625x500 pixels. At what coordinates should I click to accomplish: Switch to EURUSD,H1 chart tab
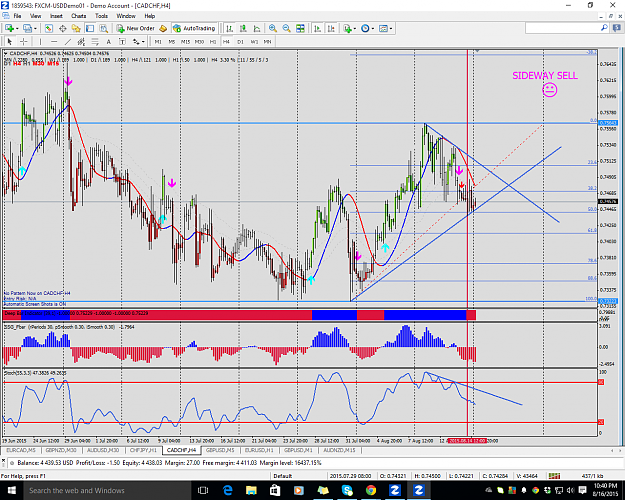pyautogui.click(x=259, y=450)
